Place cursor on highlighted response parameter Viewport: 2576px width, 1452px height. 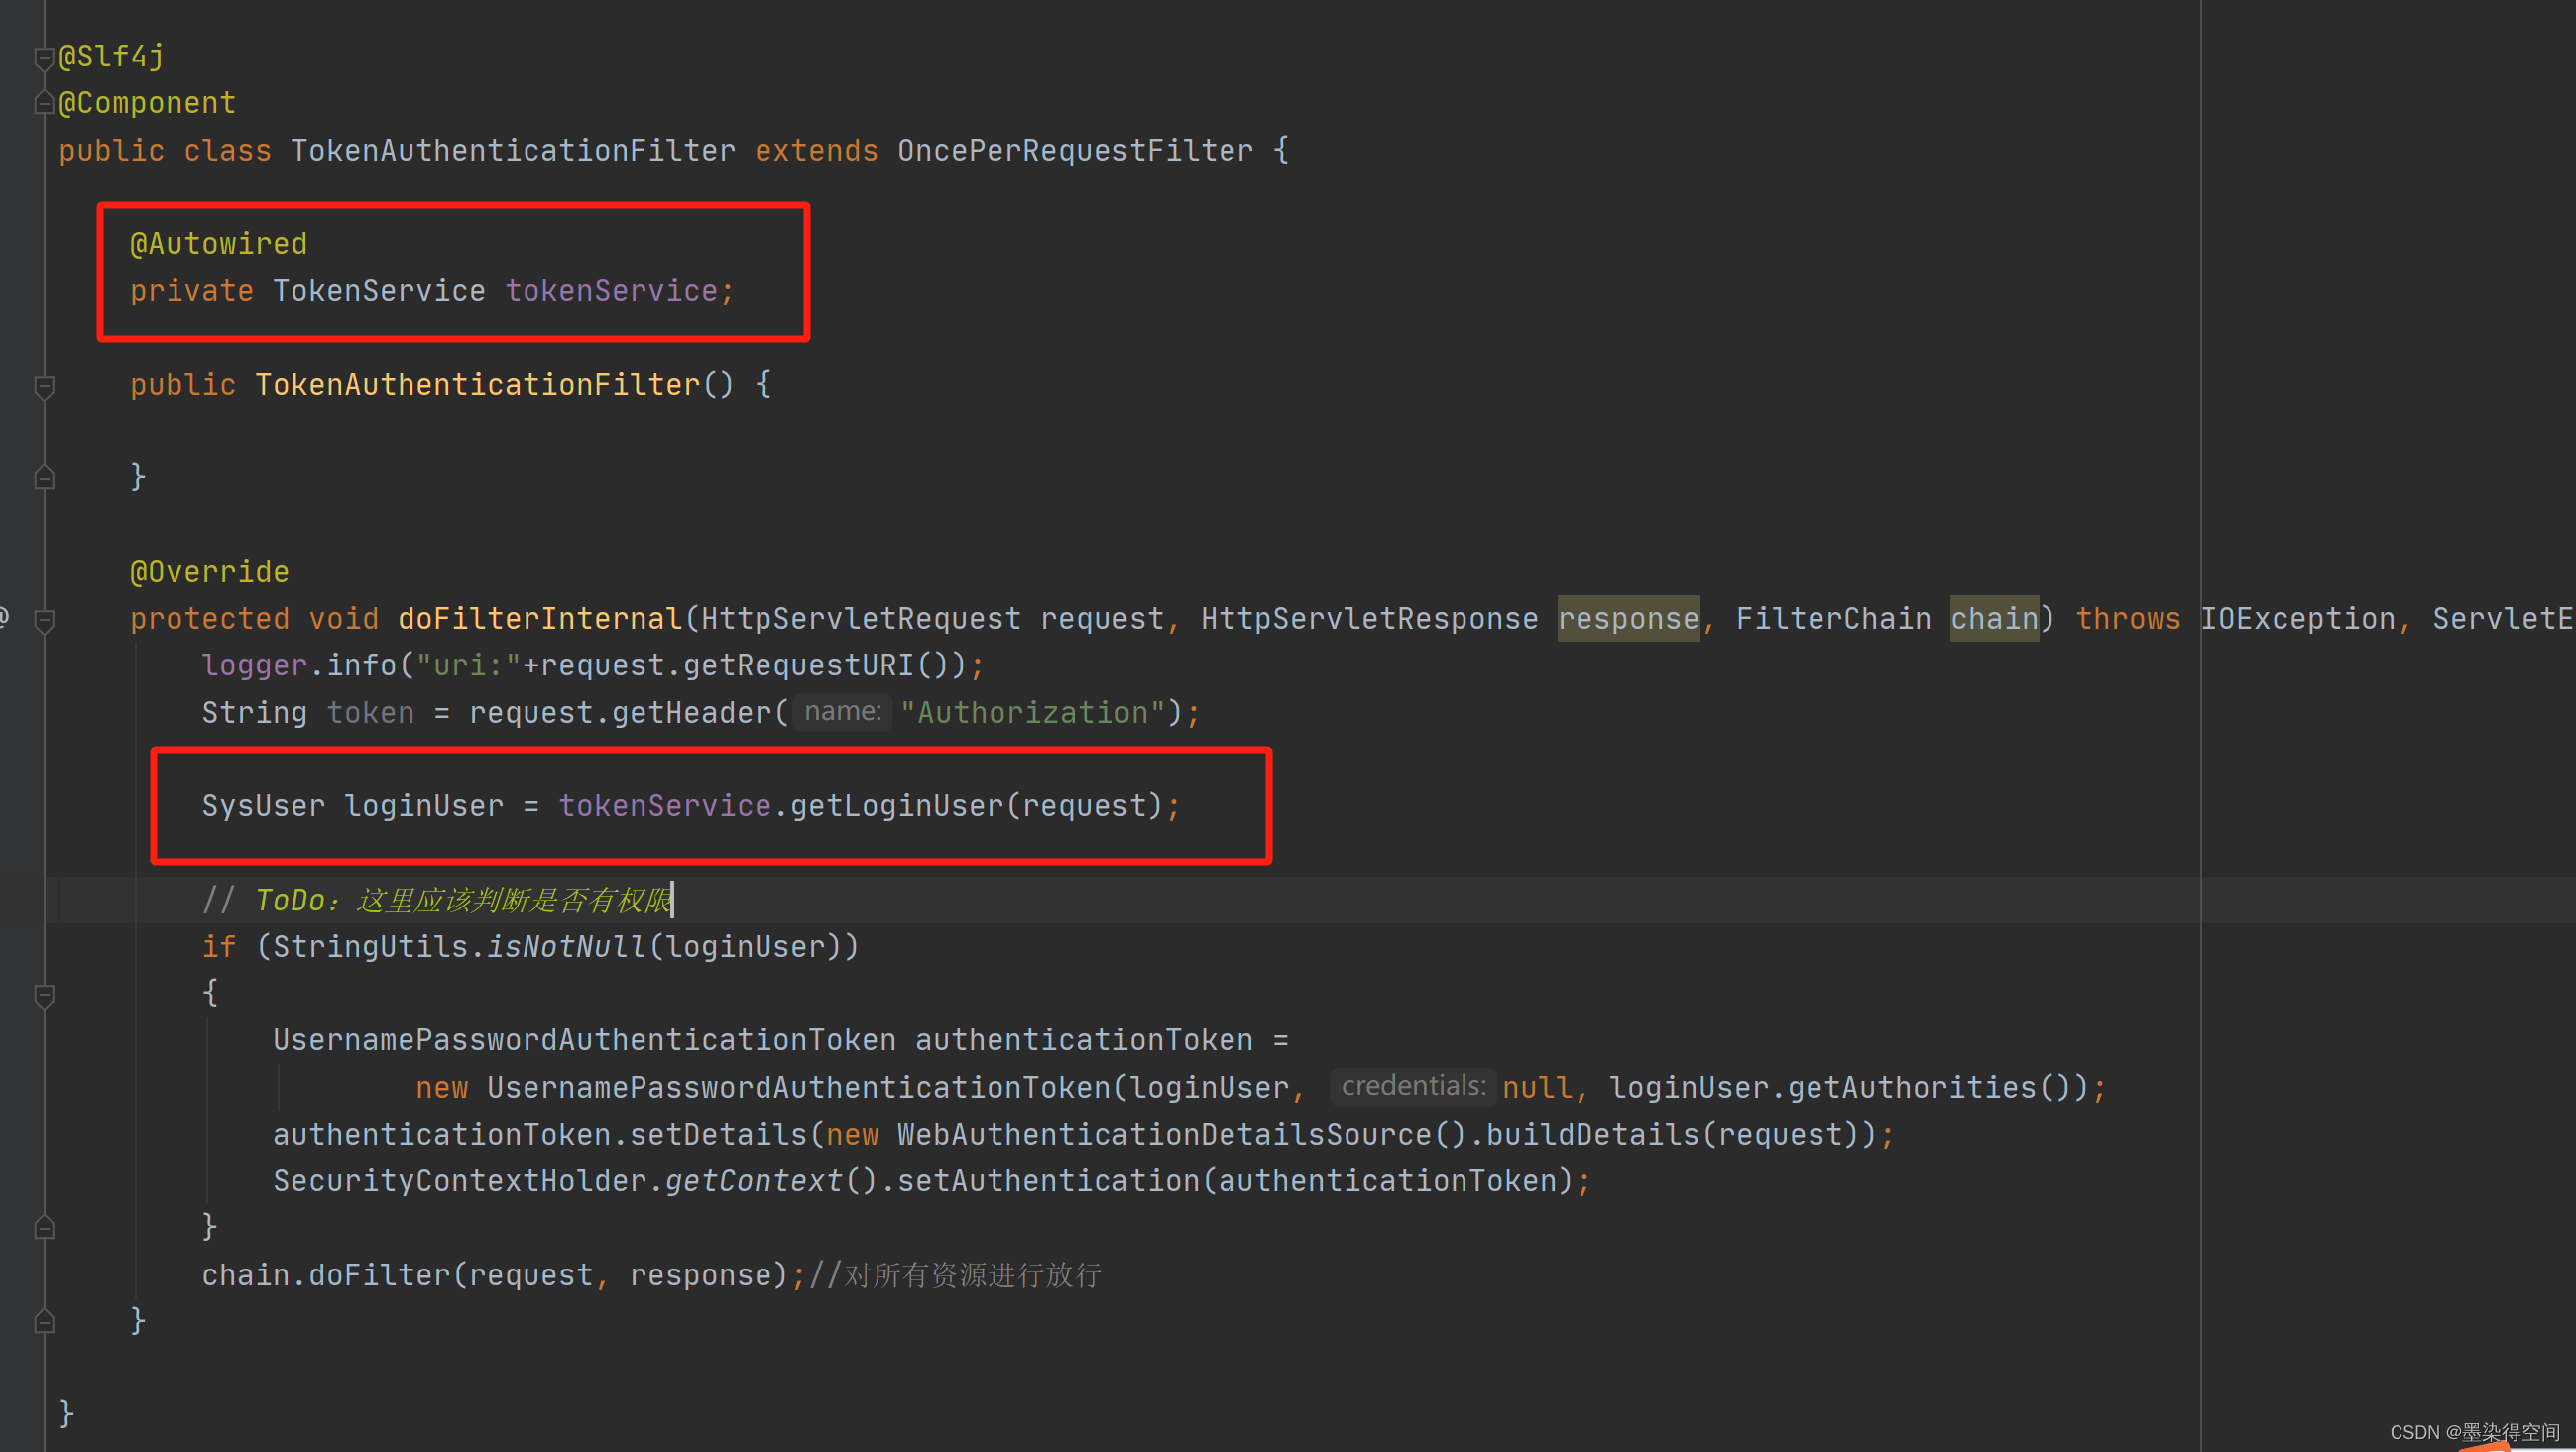pyautogui.click(x=1627, y=619)
